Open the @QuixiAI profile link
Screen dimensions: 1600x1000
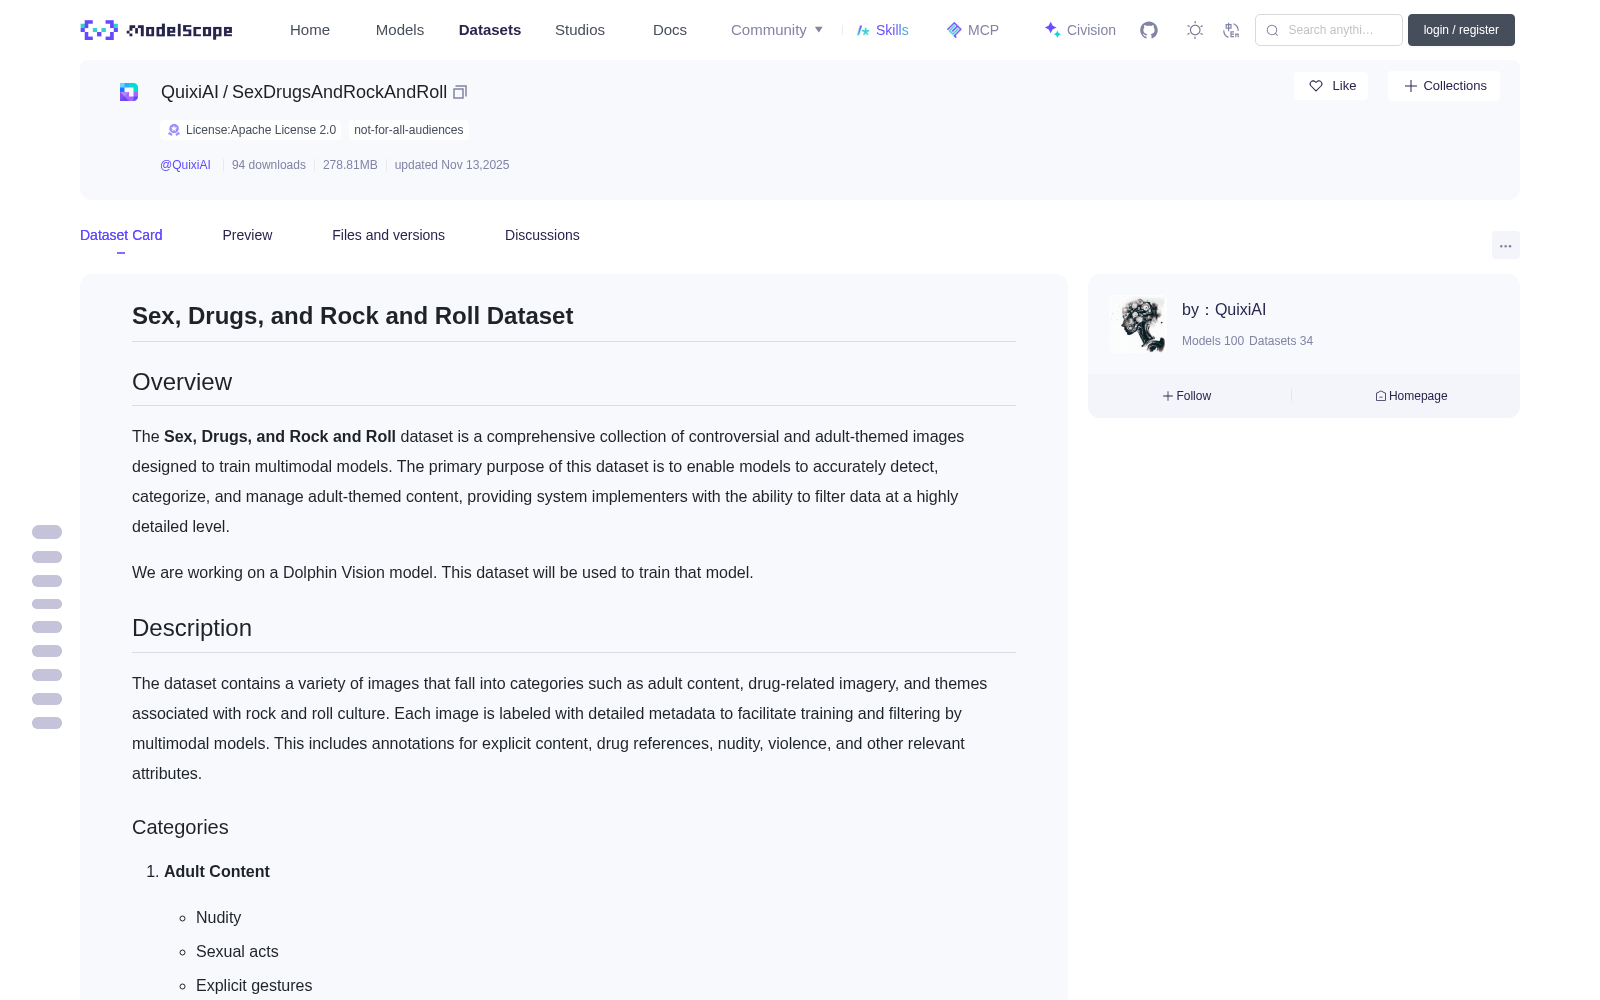pos(185,165)
